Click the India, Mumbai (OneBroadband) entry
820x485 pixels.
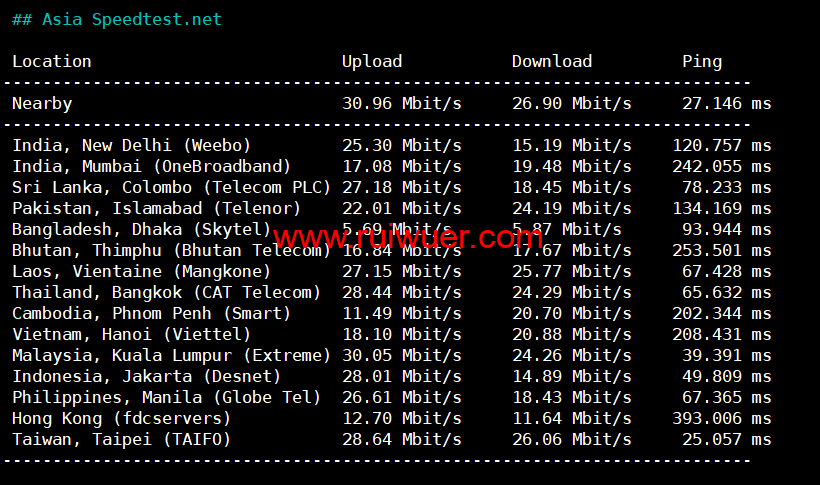pyautogui.click(x=151, y=166)
